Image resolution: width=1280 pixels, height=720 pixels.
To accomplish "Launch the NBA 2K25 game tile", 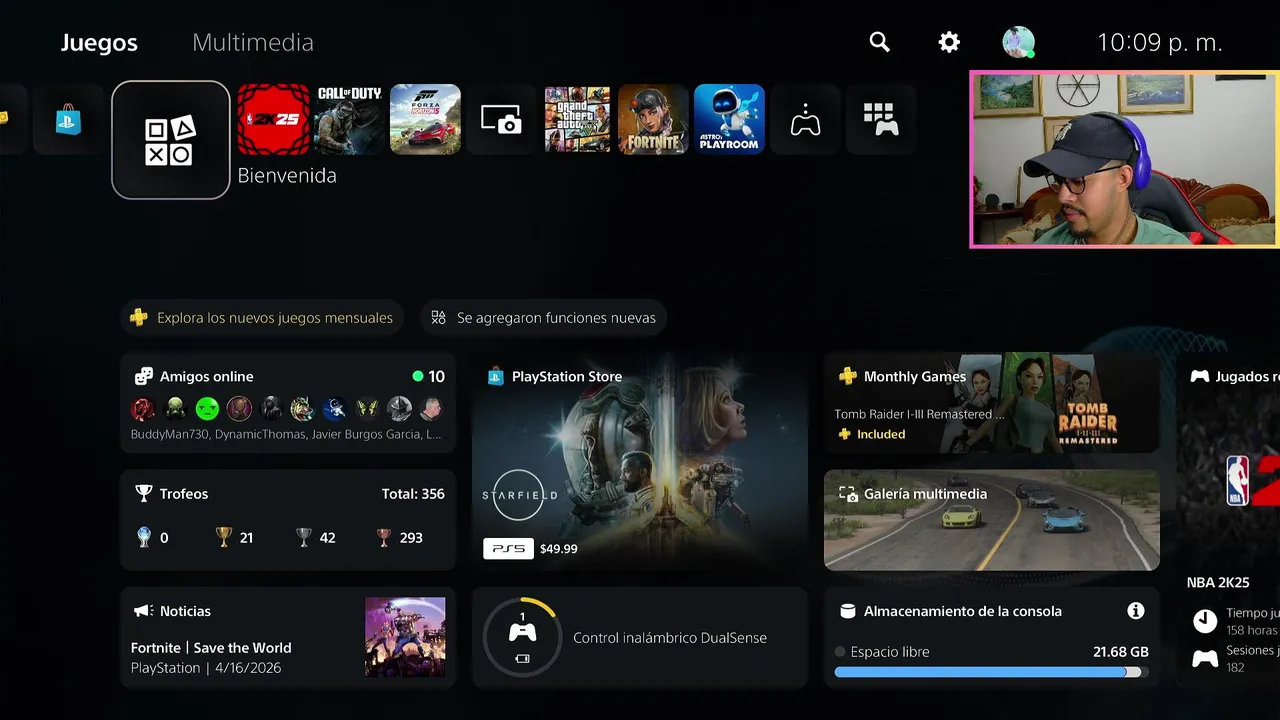I will click(273, 119).
